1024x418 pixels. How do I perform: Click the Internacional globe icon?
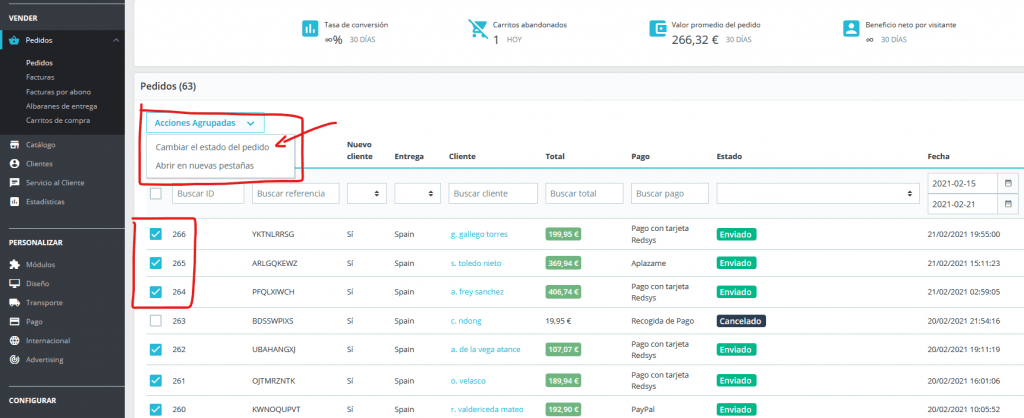[x=14, y=340]
